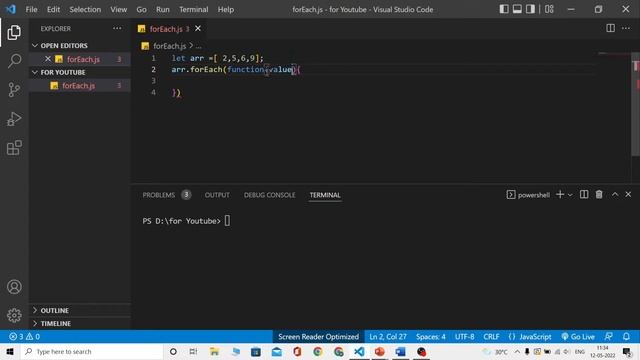Open Mail app from the taskbar

[276, 351]
